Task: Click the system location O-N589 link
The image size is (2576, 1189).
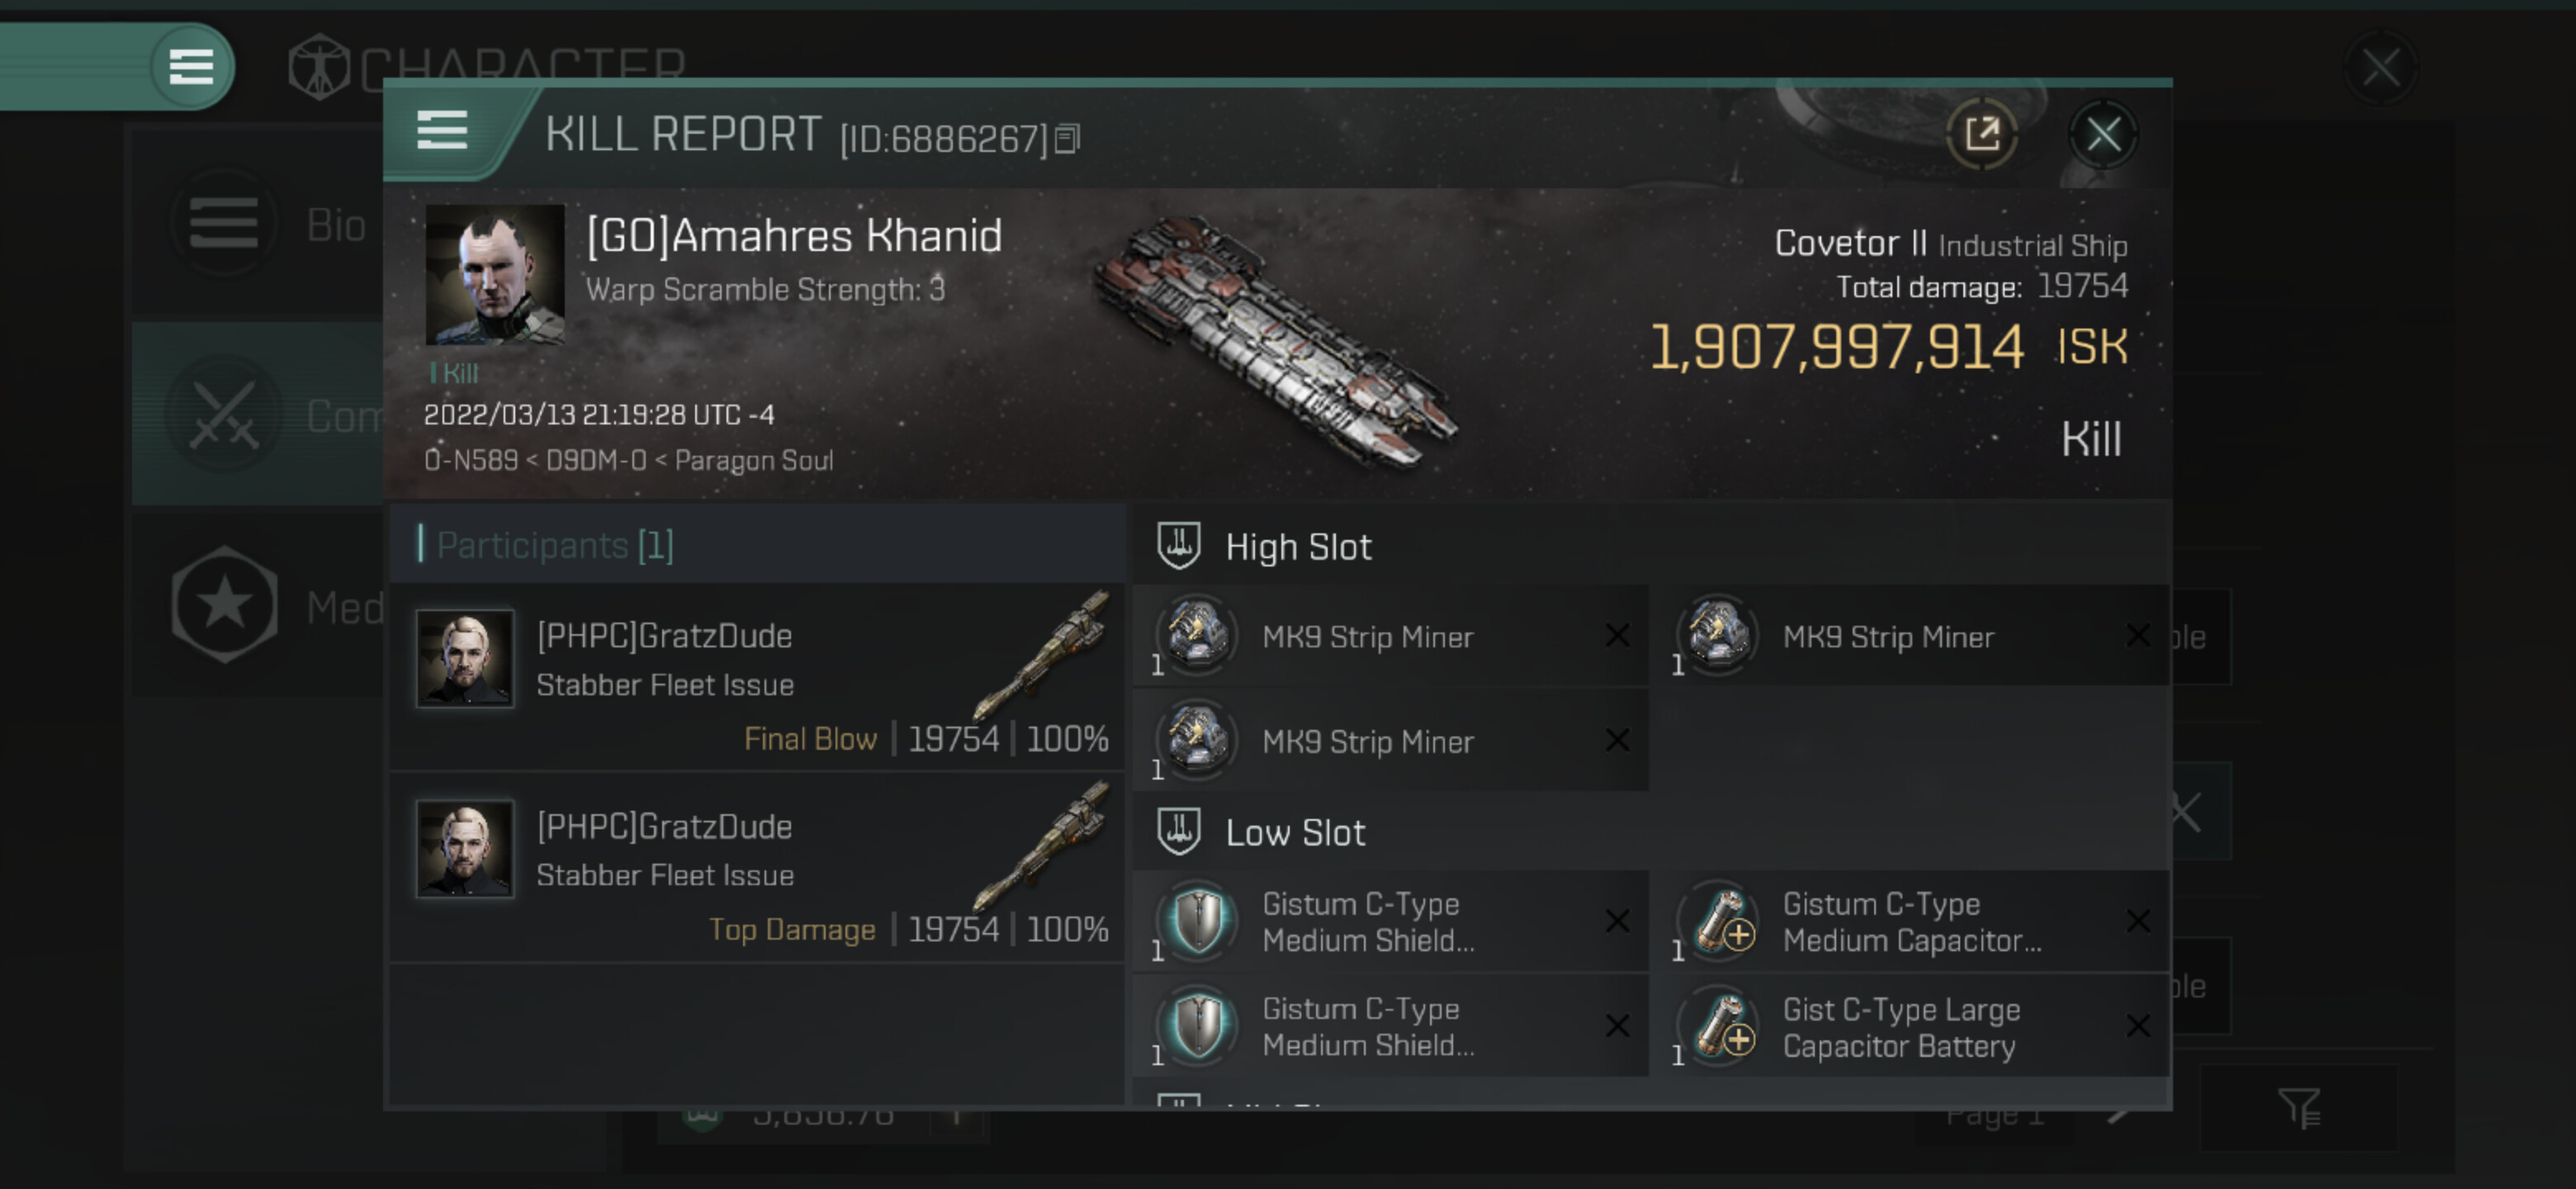Action: click(471, 461)
